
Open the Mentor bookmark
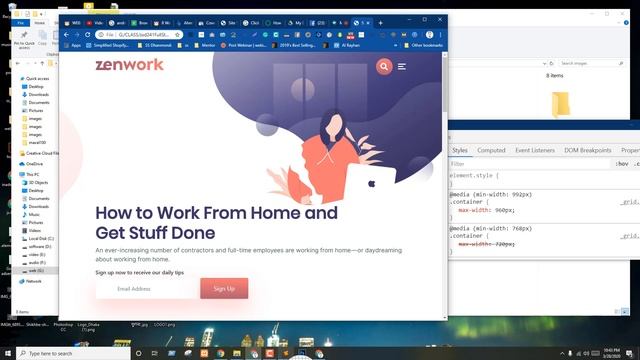[x=205, y=45]
